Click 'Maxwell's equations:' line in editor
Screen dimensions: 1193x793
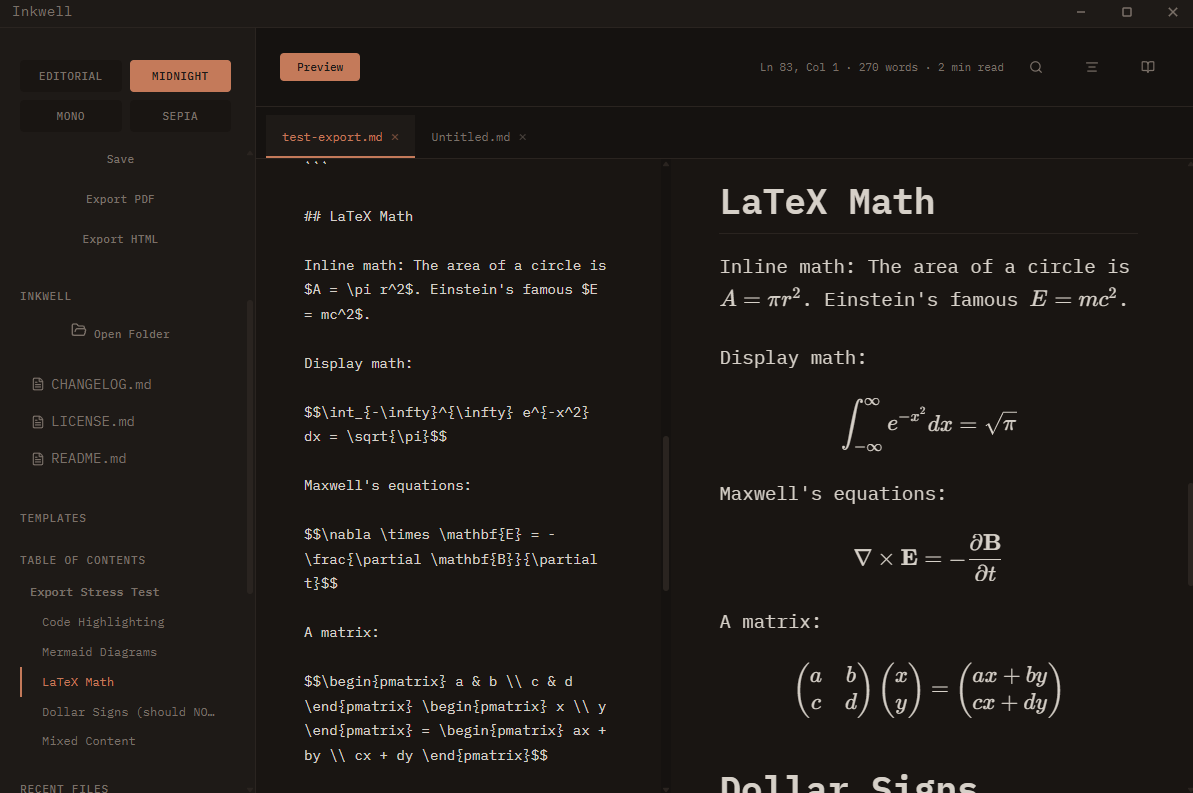387,486
